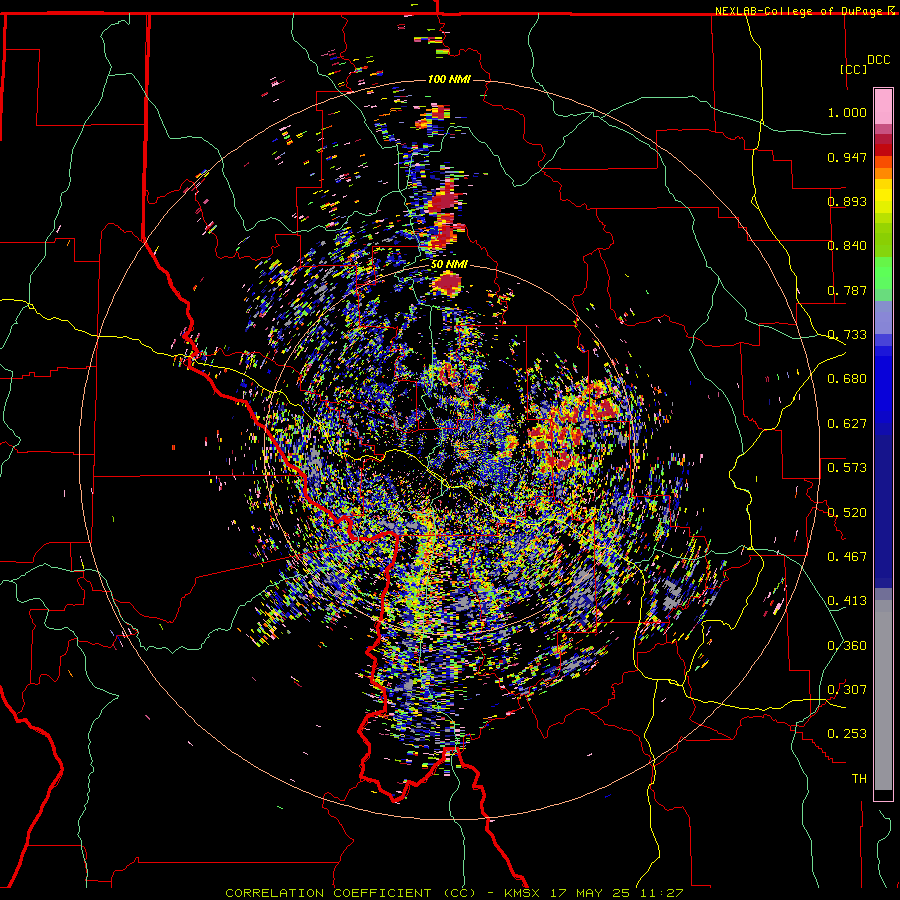Select the 0.893 legend value
The image size is (900, 900).
tap(847, 201)
